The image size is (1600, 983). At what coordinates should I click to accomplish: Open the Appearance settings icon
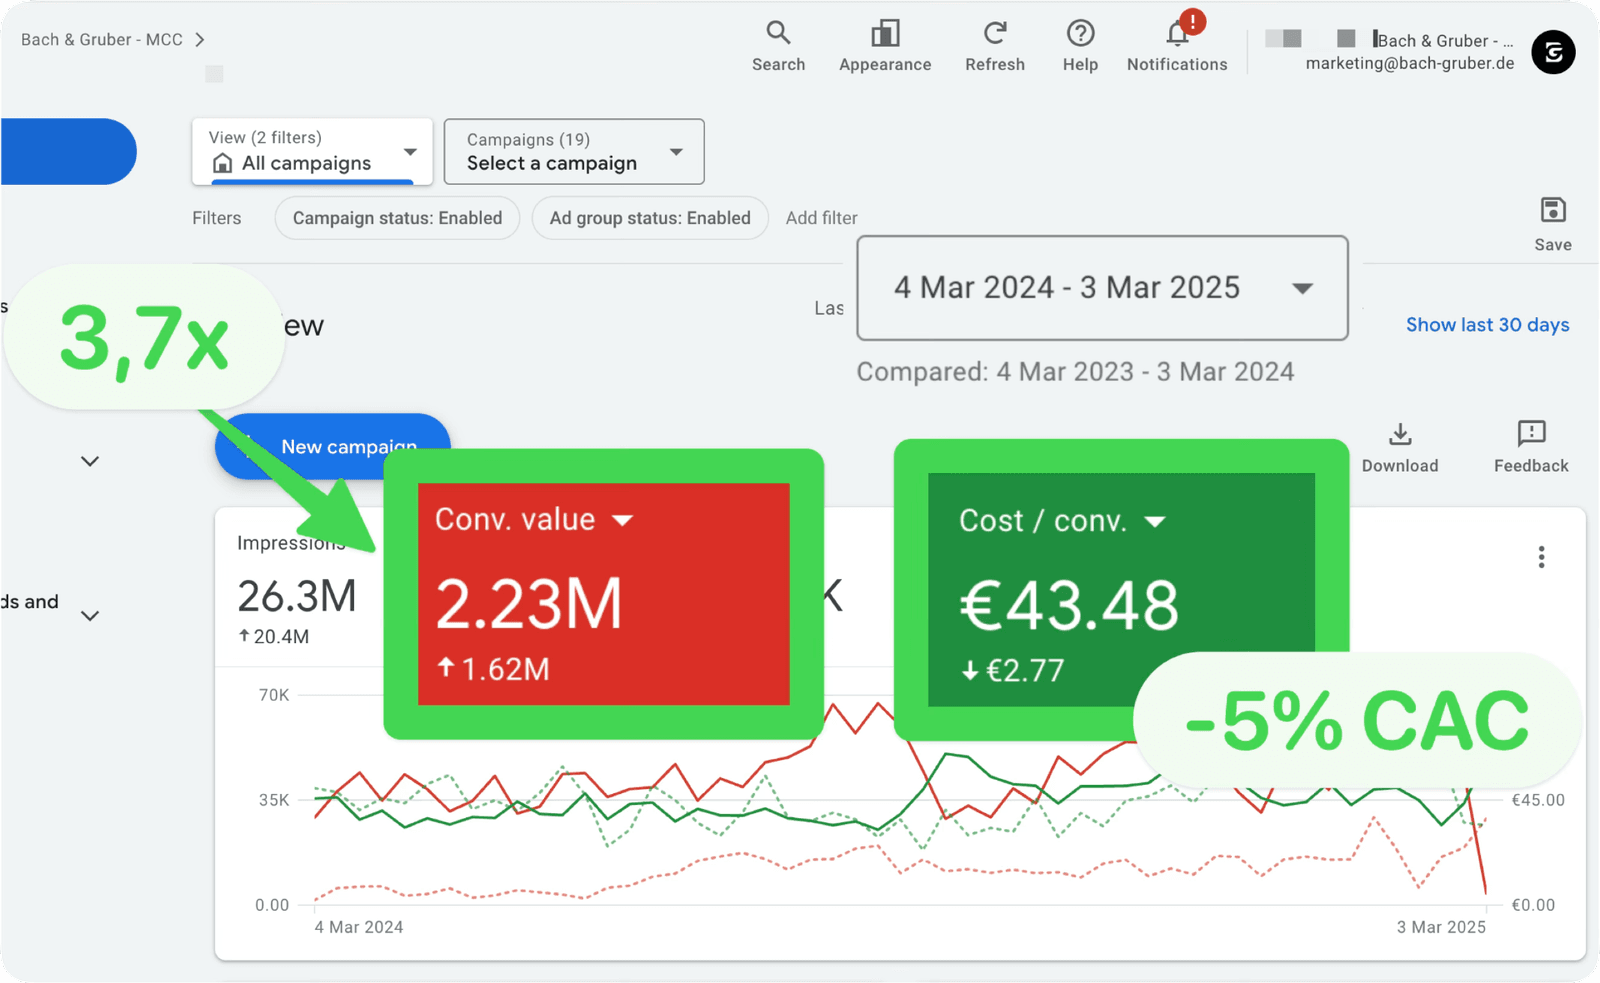[885, 46]
